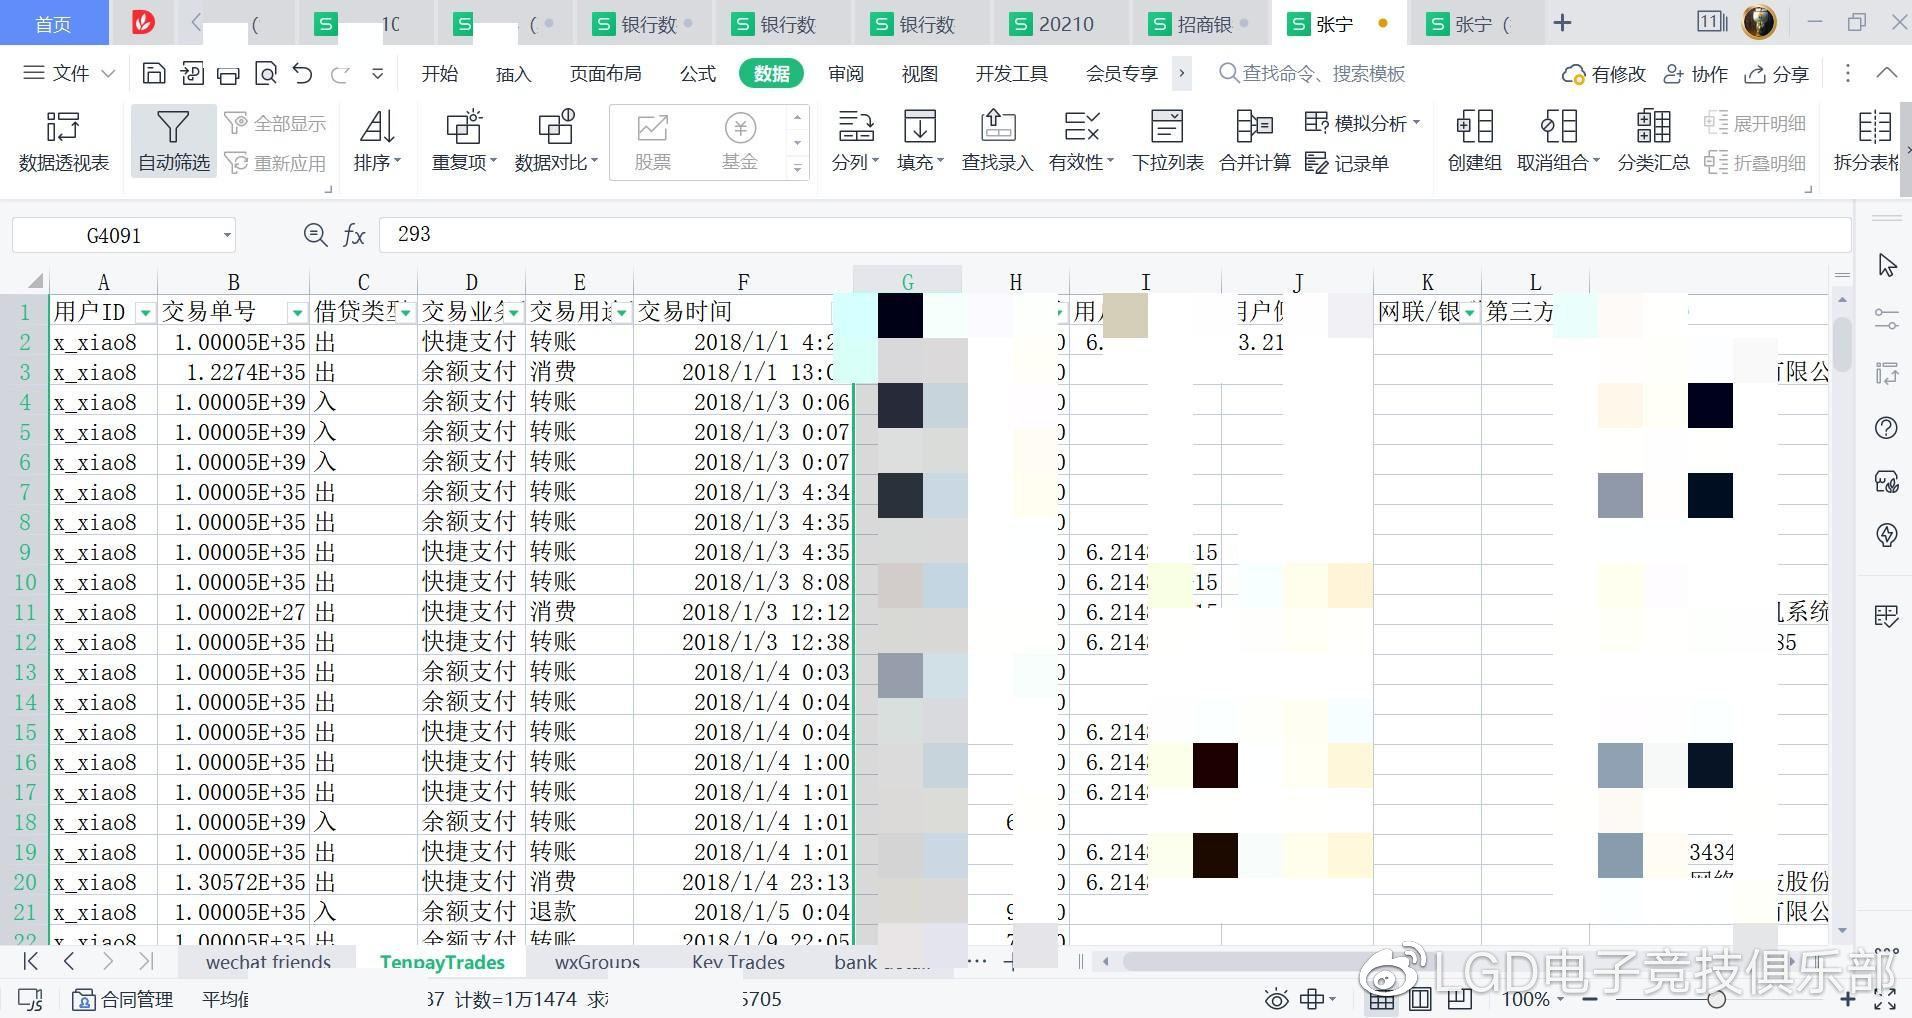Click the 协作 collaborate button
Screen dimensions: 1912x1018
point(1696,74)
